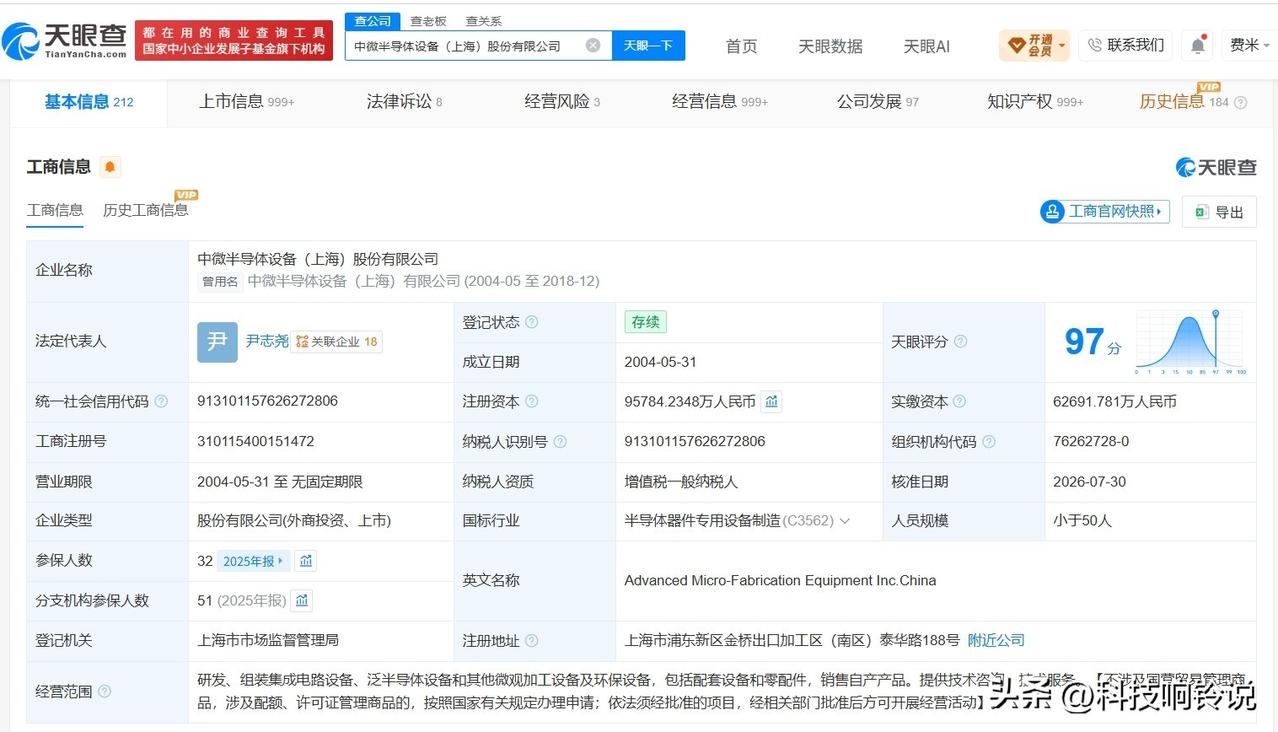Switch to the 经营信息 tab

[x=720, y=102]
